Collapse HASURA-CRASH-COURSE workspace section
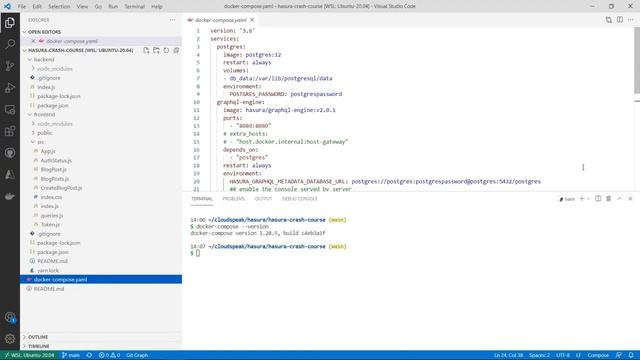Viewport: 640px width, 360px height. point(24,50)
